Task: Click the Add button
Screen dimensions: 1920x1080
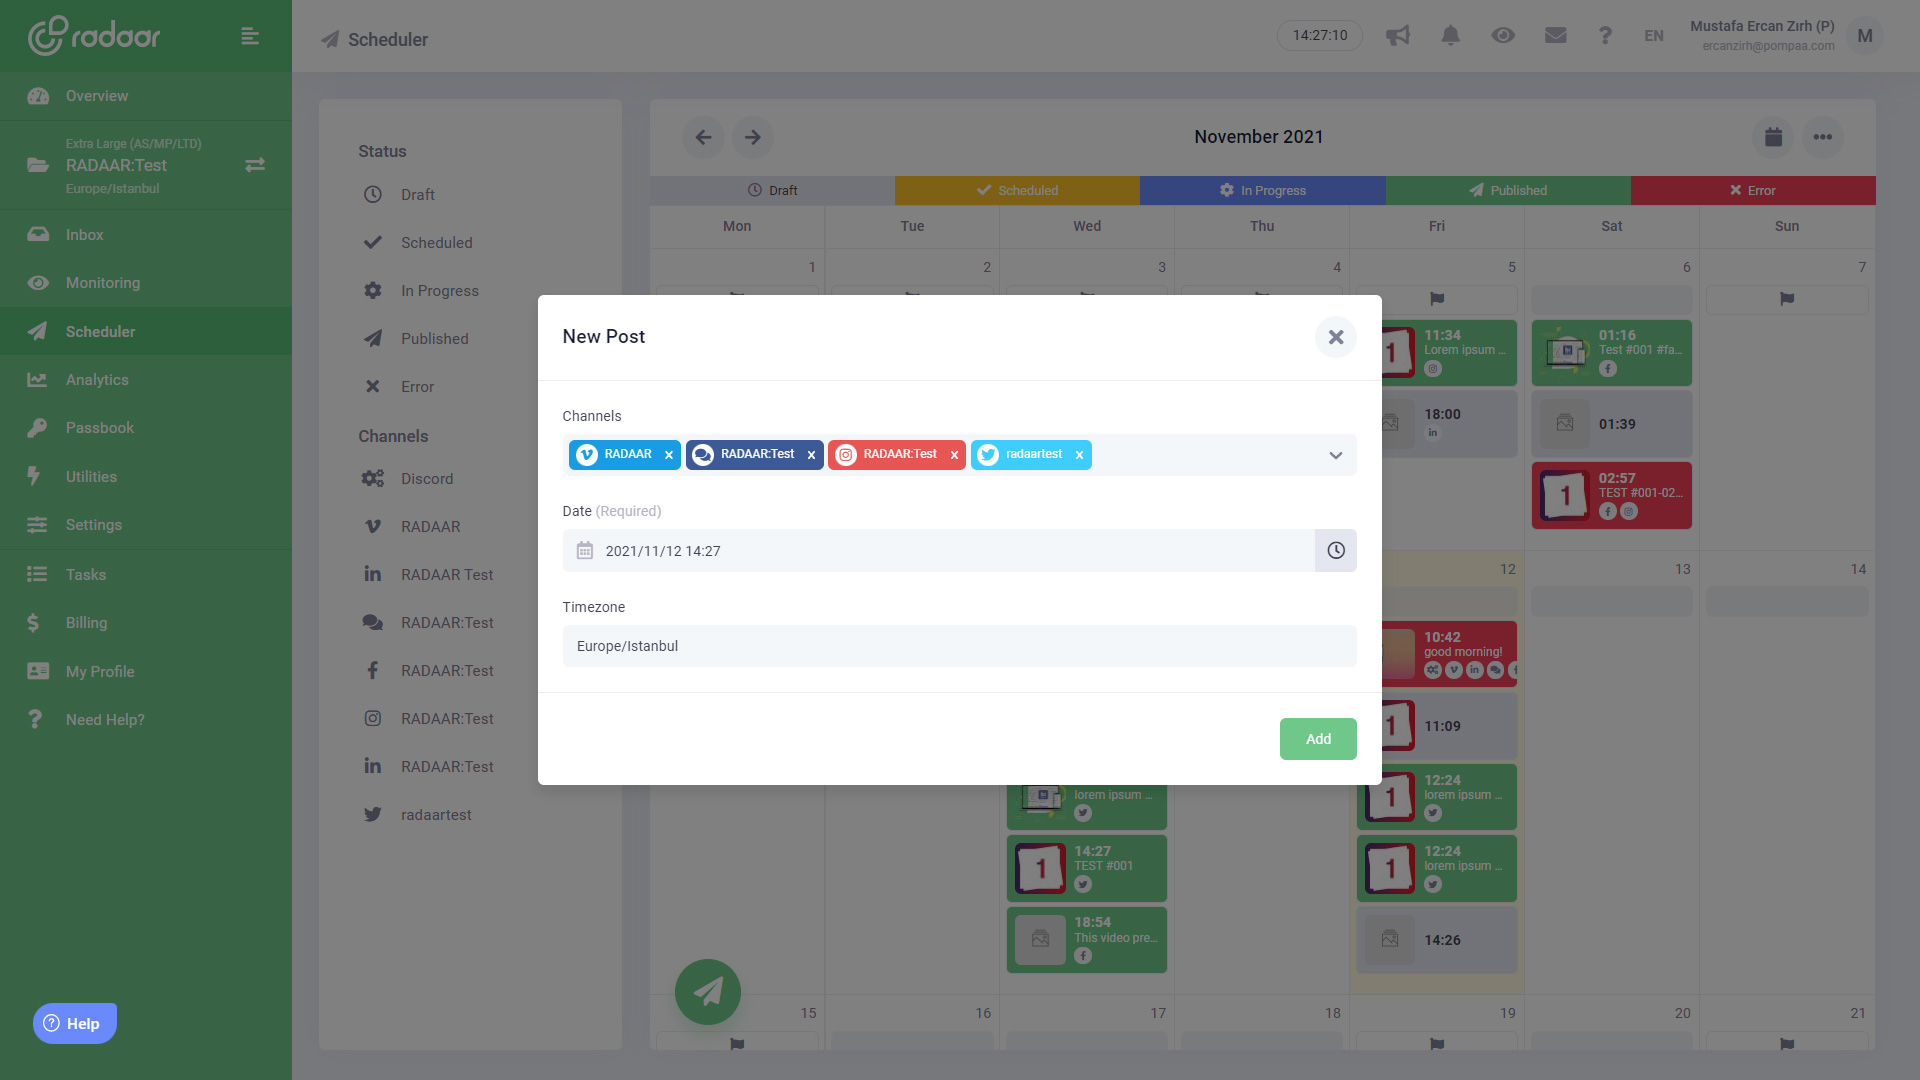Action: pos(1317,739)
